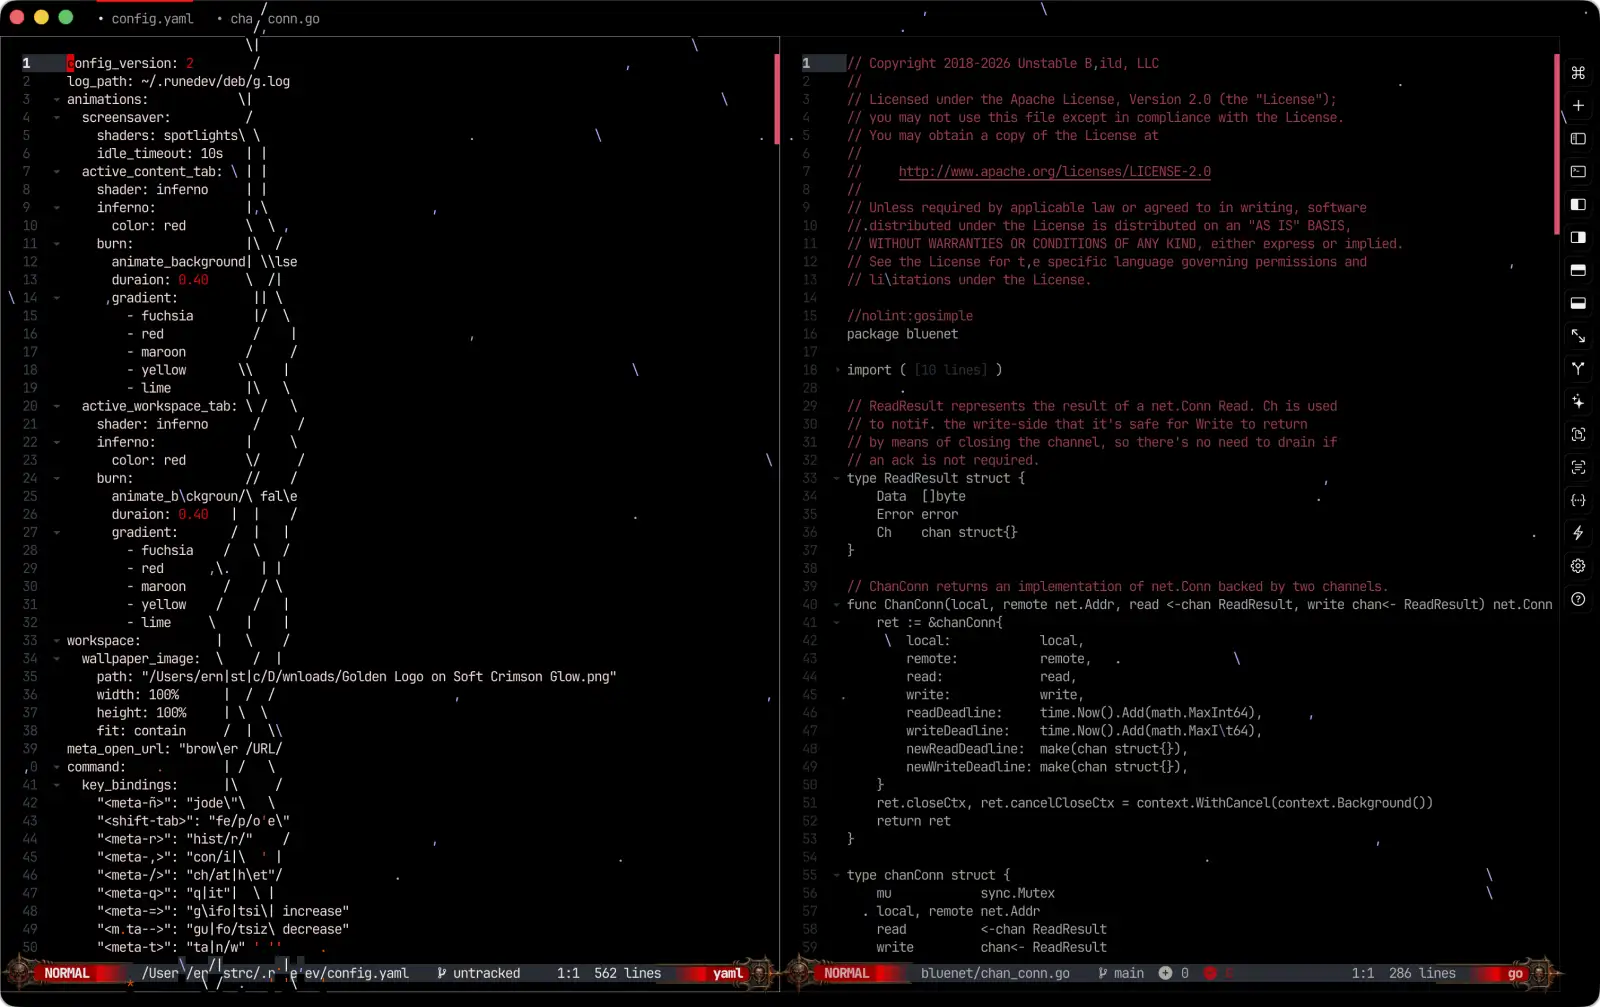
Task: Expand the folded import block arrow
Action: pos(837,370)
